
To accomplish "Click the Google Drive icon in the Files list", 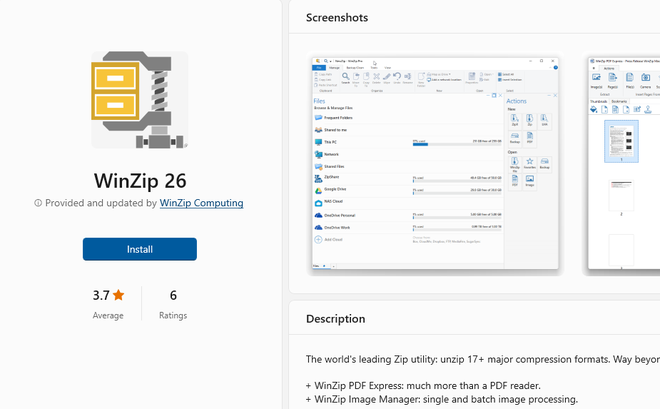I will [x=319, y=190].
